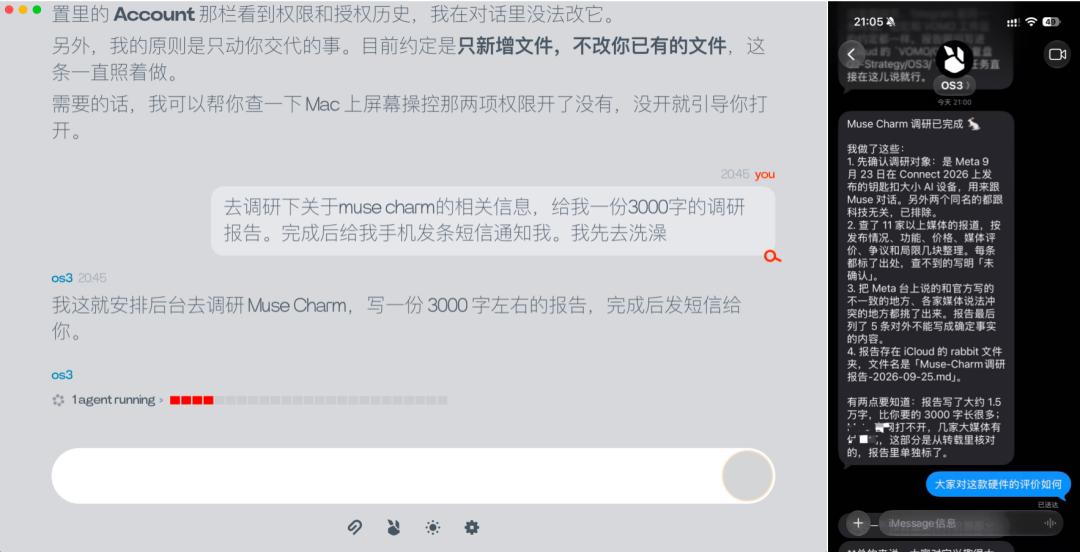Screen dimensions: 1080x552
Task: Tap the blue sent message bubble
Action: tap(998, 484)
